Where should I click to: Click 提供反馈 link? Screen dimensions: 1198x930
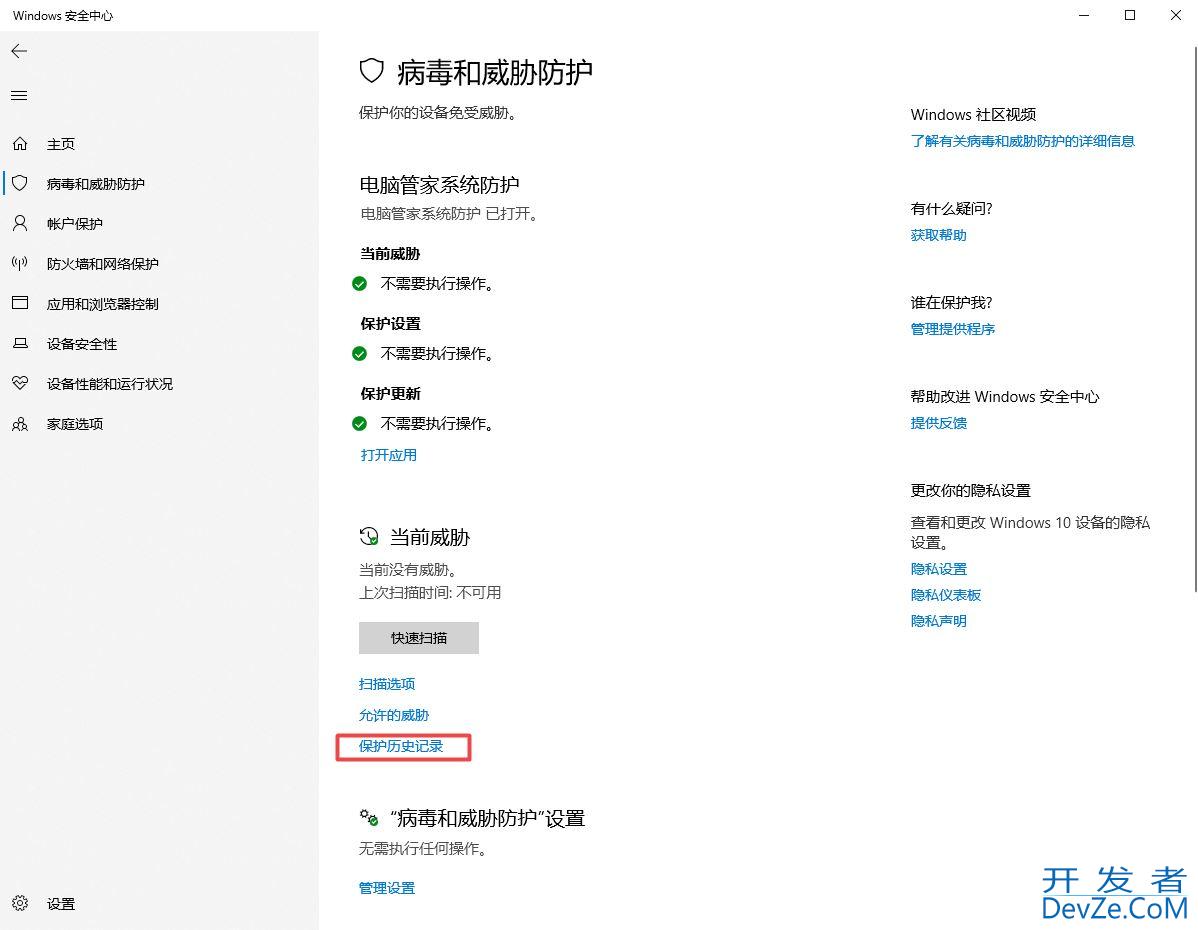coord(938,423)
